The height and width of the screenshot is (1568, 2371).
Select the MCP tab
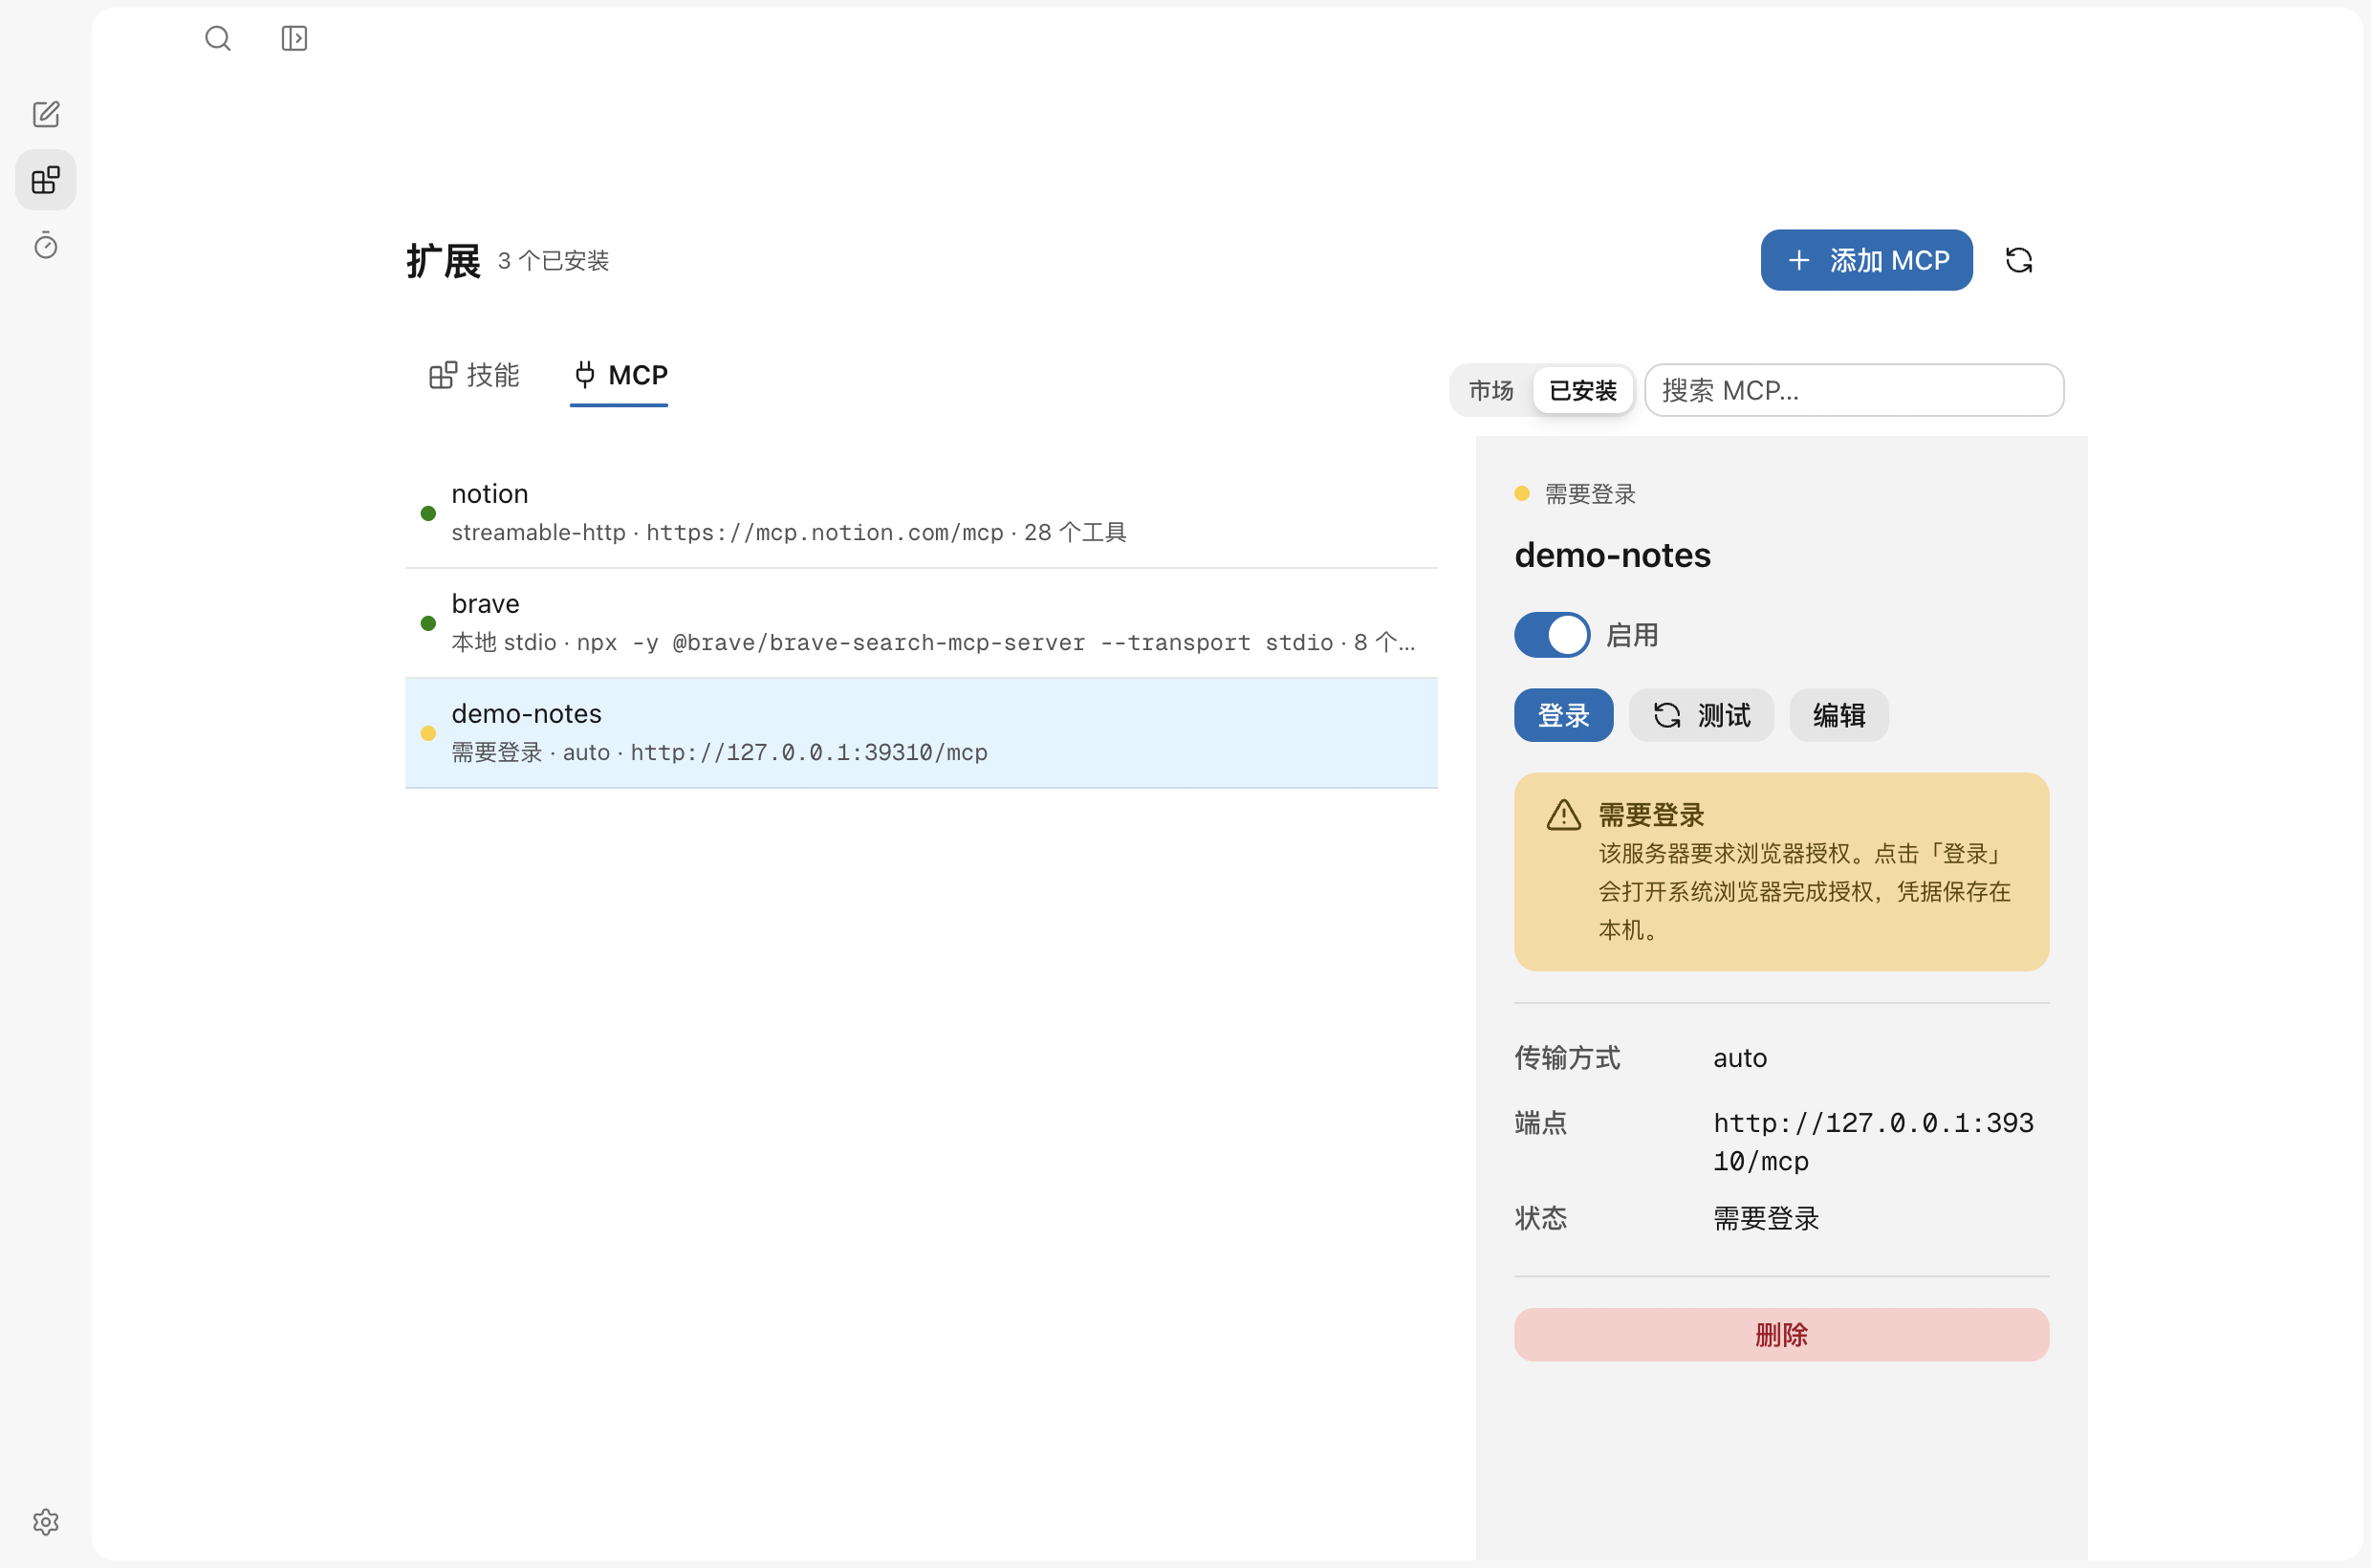click(619, 375)
